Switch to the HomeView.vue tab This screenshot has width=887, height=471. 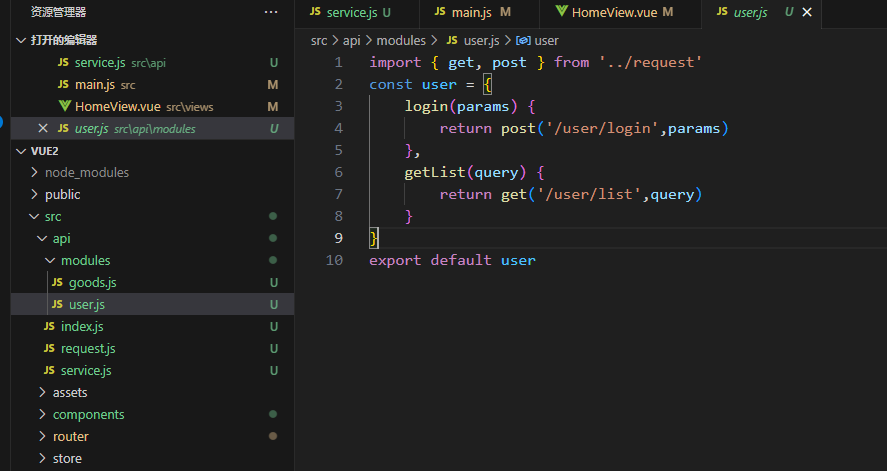coord(620,14)
